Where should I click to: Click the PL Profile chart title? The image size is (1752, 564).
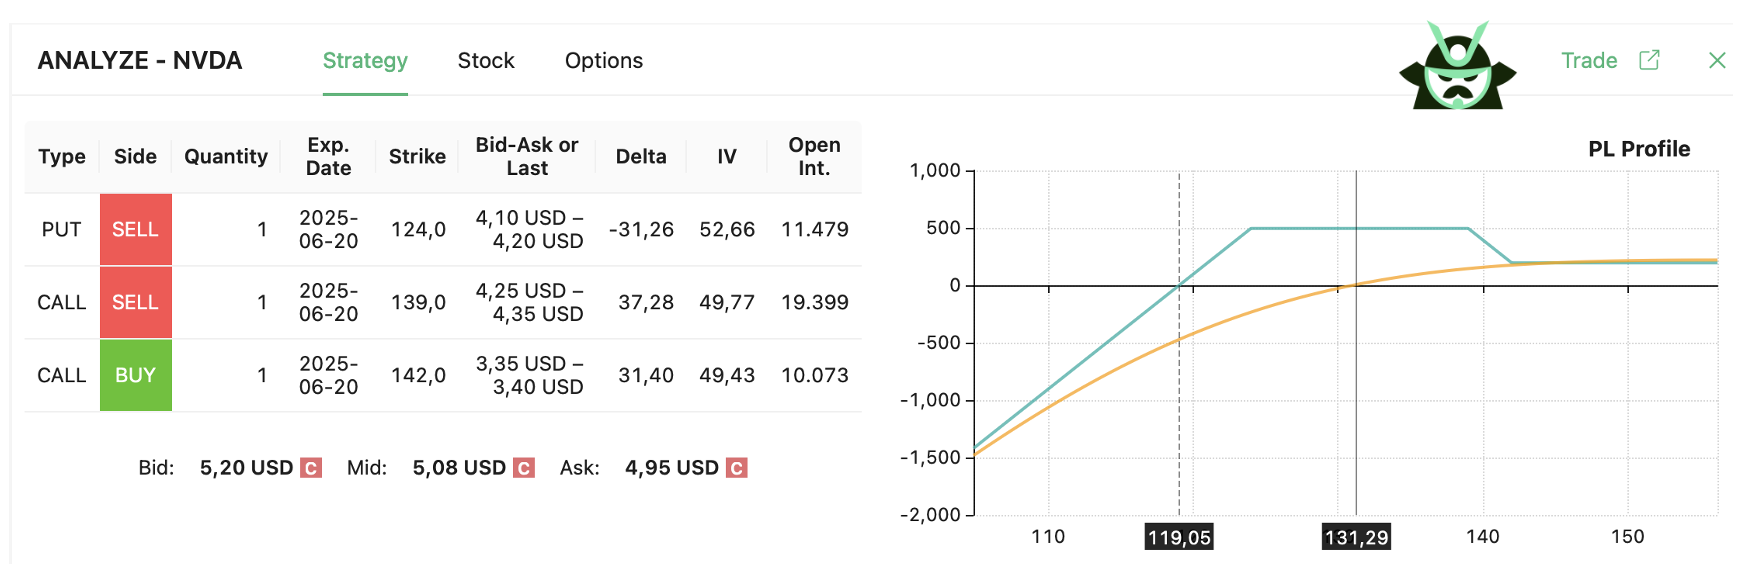[x=1639, y=149]
